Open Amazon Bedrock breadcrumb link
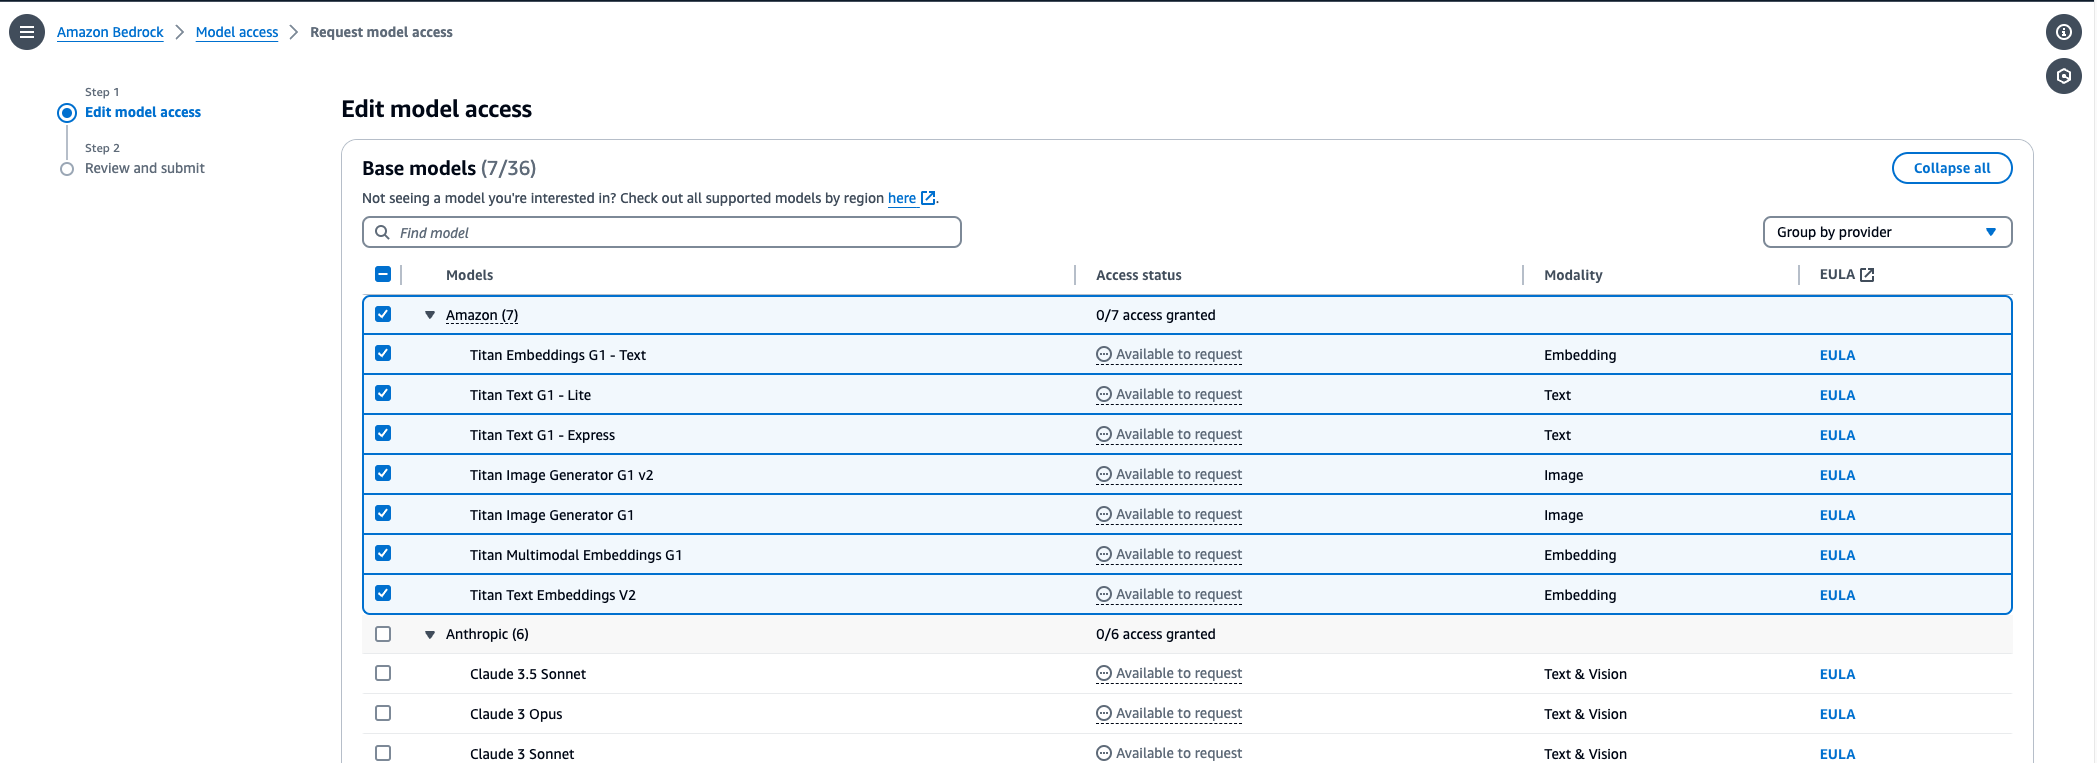2097x763 pixels. click(110, 32)
